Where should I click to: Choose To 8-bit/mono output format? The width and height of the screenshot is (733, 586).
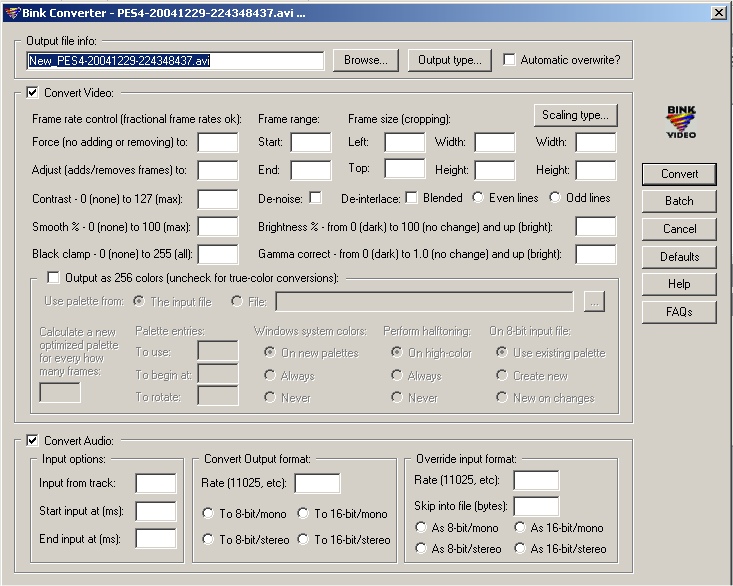click(208, 513)
